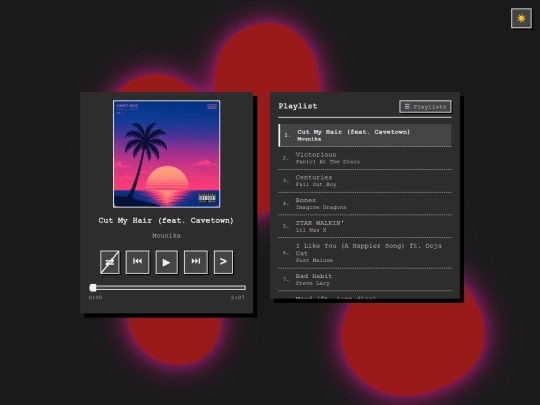This screenshot has width=540, height=405.
Task: Play 'Victorious' by Panic! At The Disco
Action: [365, 158]
